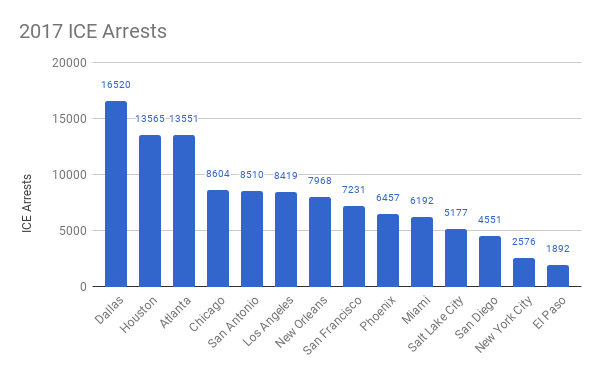The image size is (600, 371).
Task: Click the 1892 data label
Action: click(x=558, y=249)
